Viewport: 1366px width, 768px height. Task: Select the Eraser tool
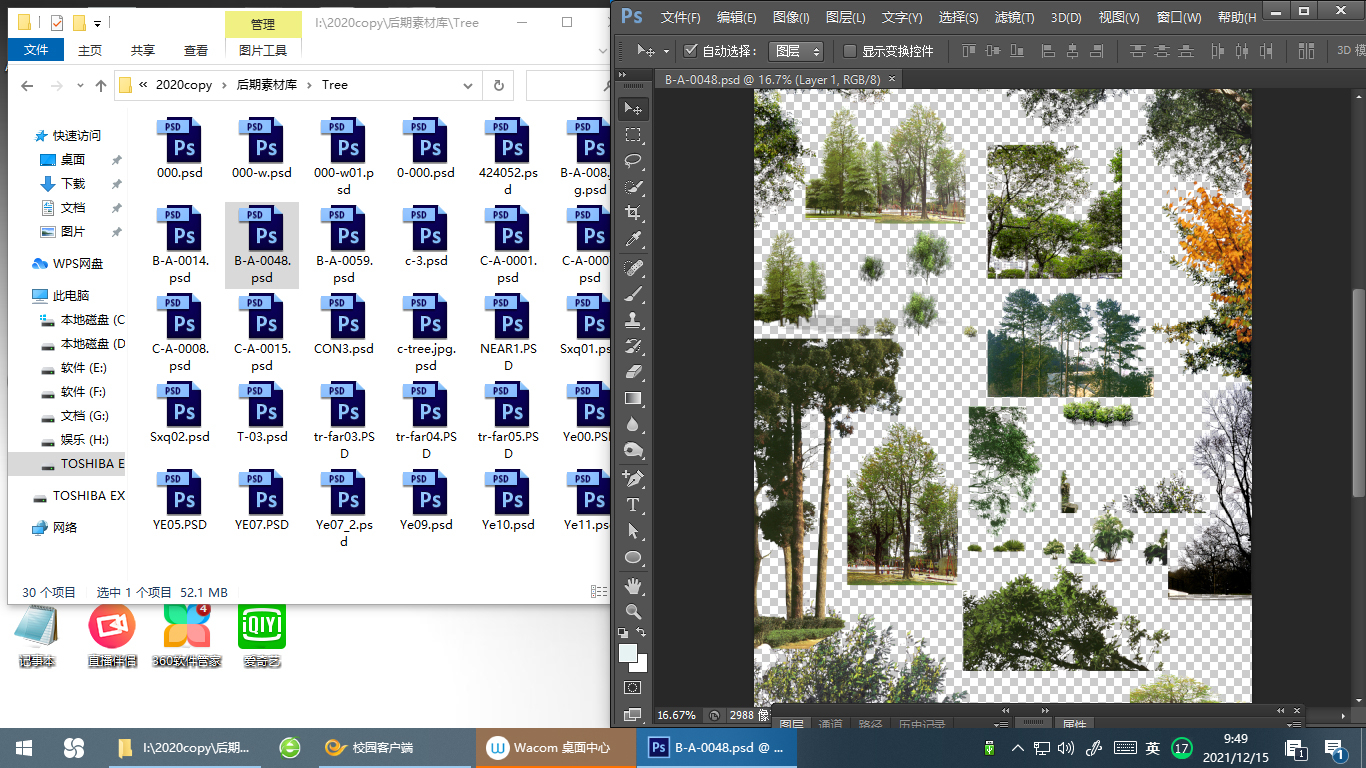[633, 372]
